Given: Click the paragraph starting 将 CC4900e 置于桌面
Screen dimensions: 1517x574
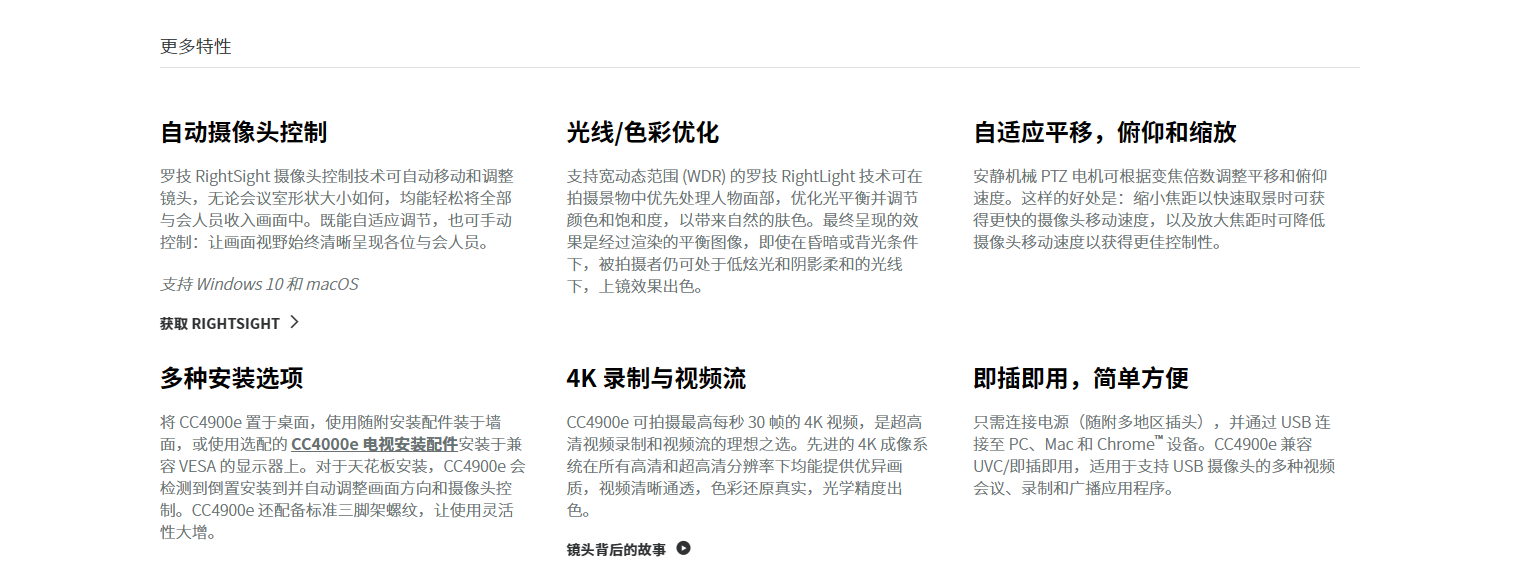Looking at the screenshot, I should [x=342, y=476].
